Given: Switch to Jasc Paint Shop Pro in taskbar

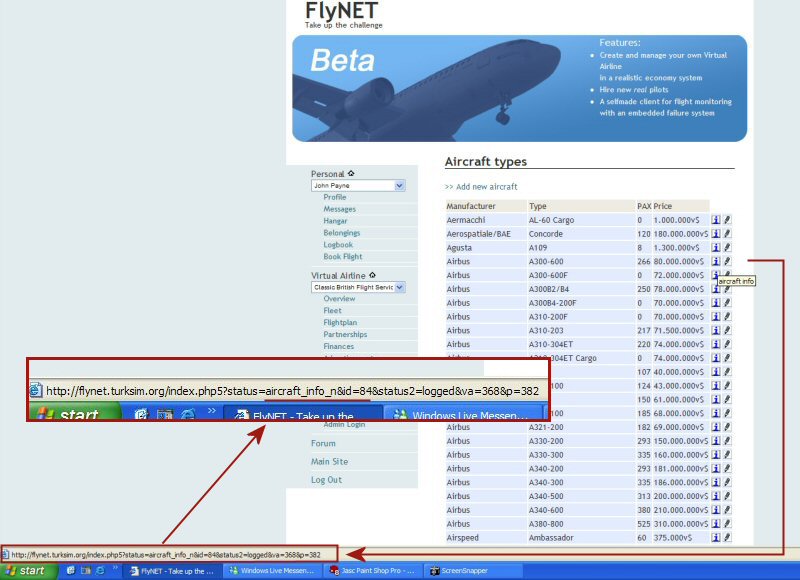Looking at the screenshot, I should point(371,571).
